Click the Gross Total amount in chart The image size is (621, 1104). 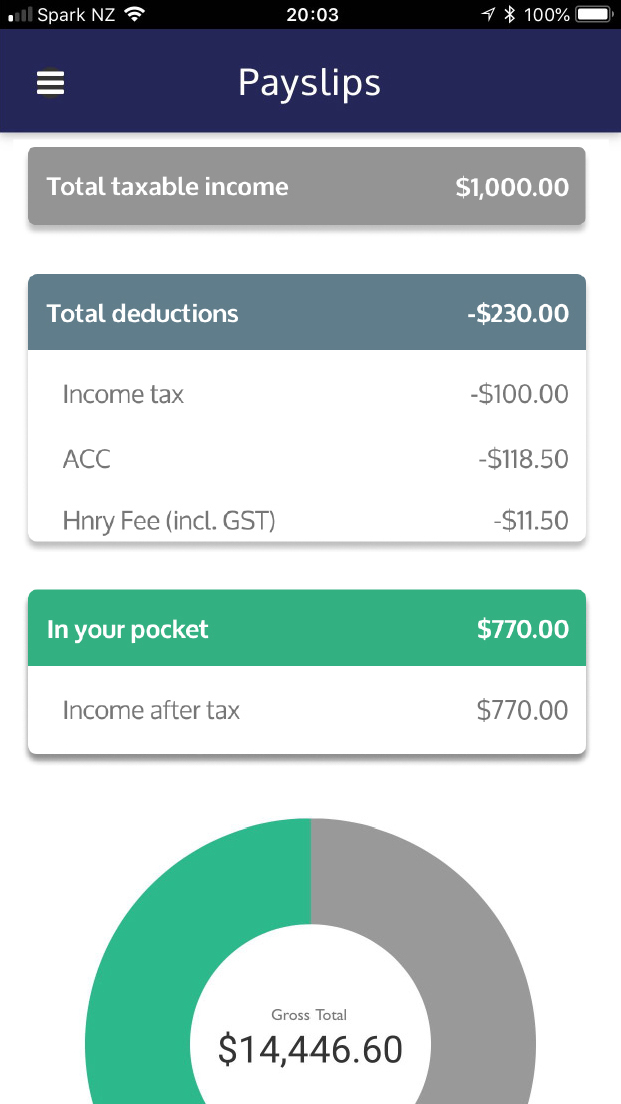(308, 1048)
